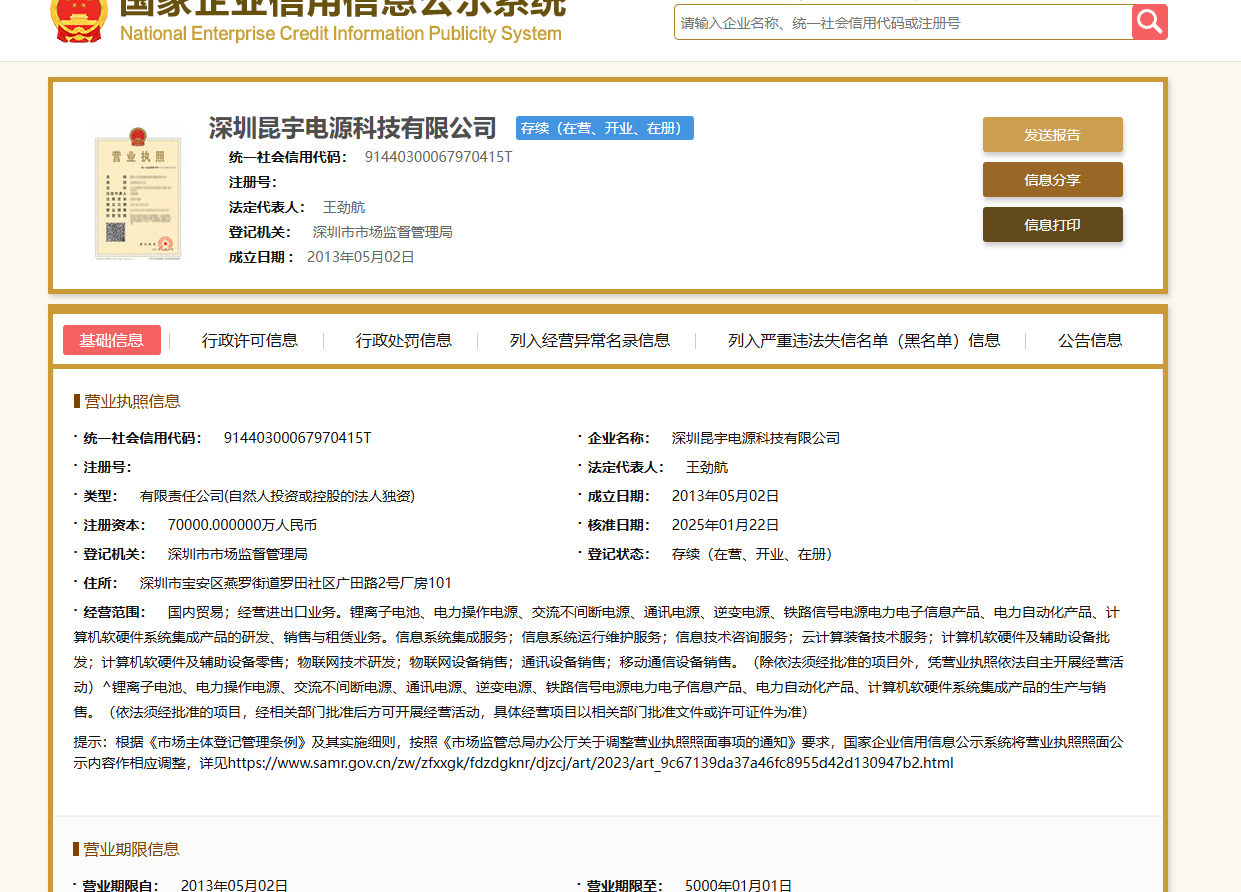Screen dimensions: 1241x892
Task: Click the 经营范围 label
Action: click(x=114, y=612)
